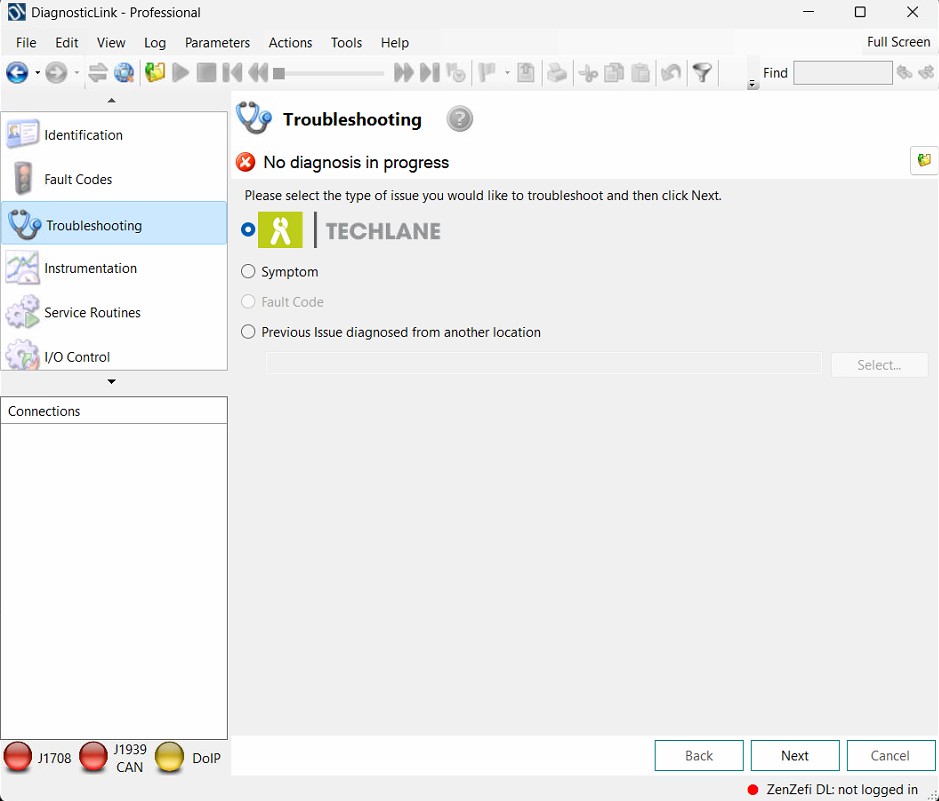939x801 pixels.
Task: Click the log playback position slider
Action: [x=328, y=73]
